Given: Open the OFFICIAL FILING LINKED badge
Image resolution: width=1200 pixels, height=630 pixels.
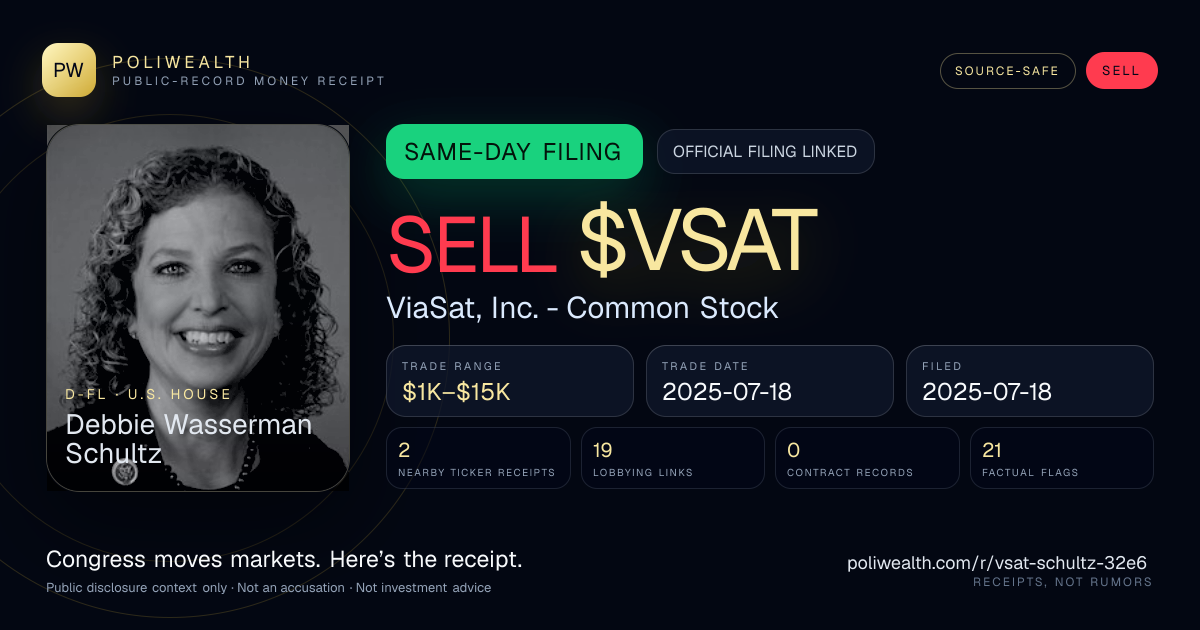Looking at the screenshot, I should click(765, 152).
